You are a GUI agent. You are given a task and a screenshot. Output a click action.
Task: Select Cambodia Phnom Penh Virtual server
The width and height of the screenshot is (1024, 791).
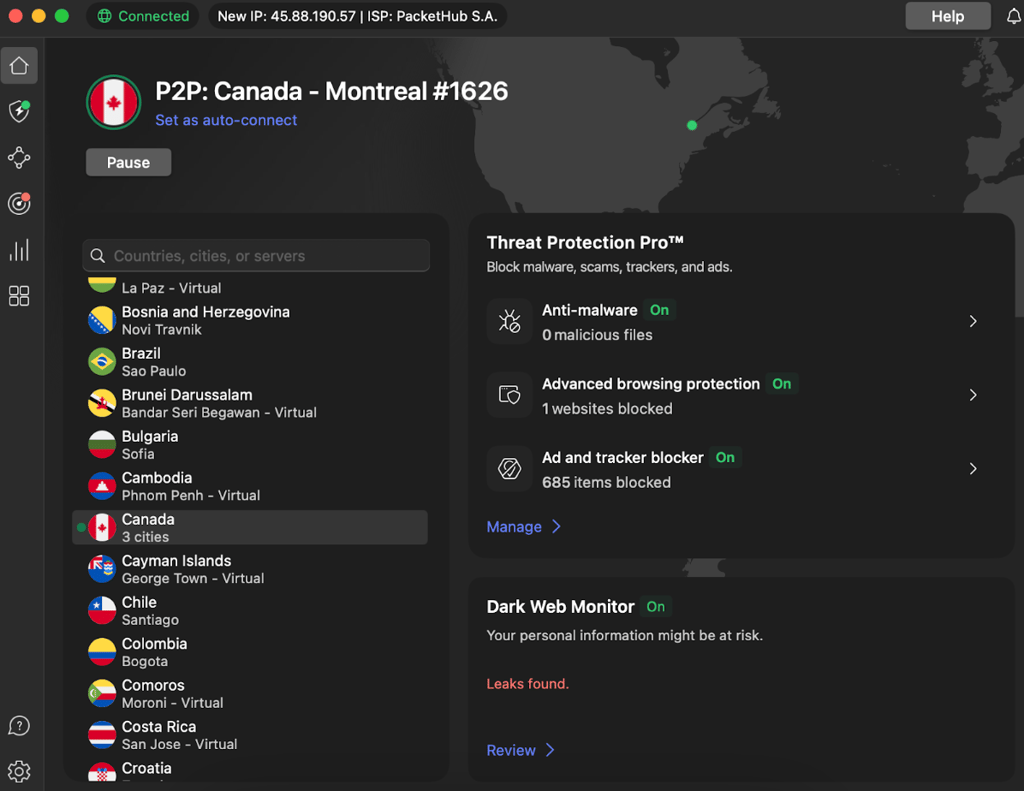(250, 487)
